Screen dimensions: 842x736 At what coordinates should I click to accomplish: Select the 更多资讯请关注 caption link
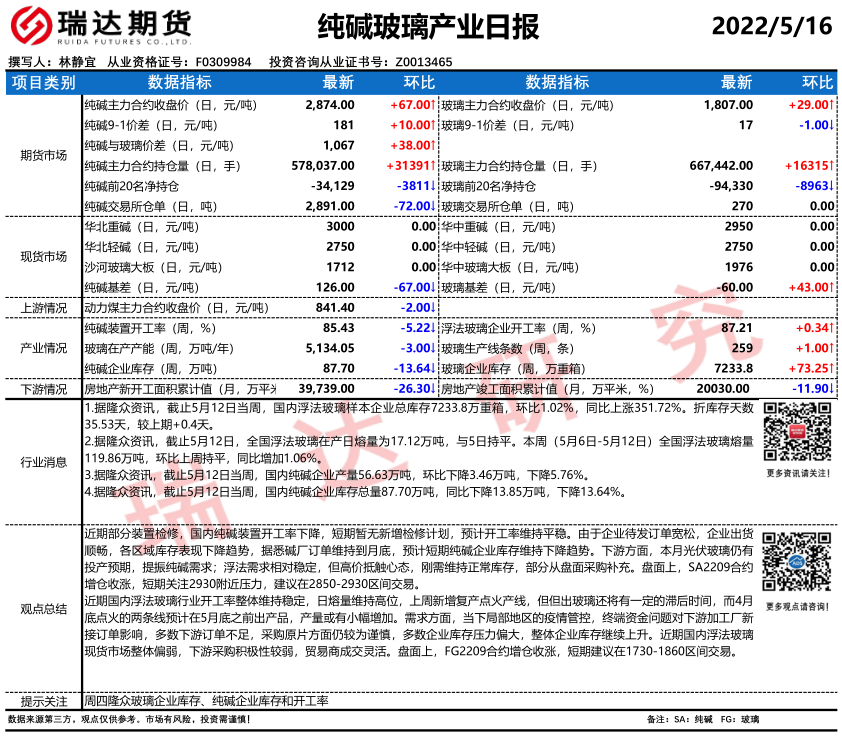pos(797,473)
